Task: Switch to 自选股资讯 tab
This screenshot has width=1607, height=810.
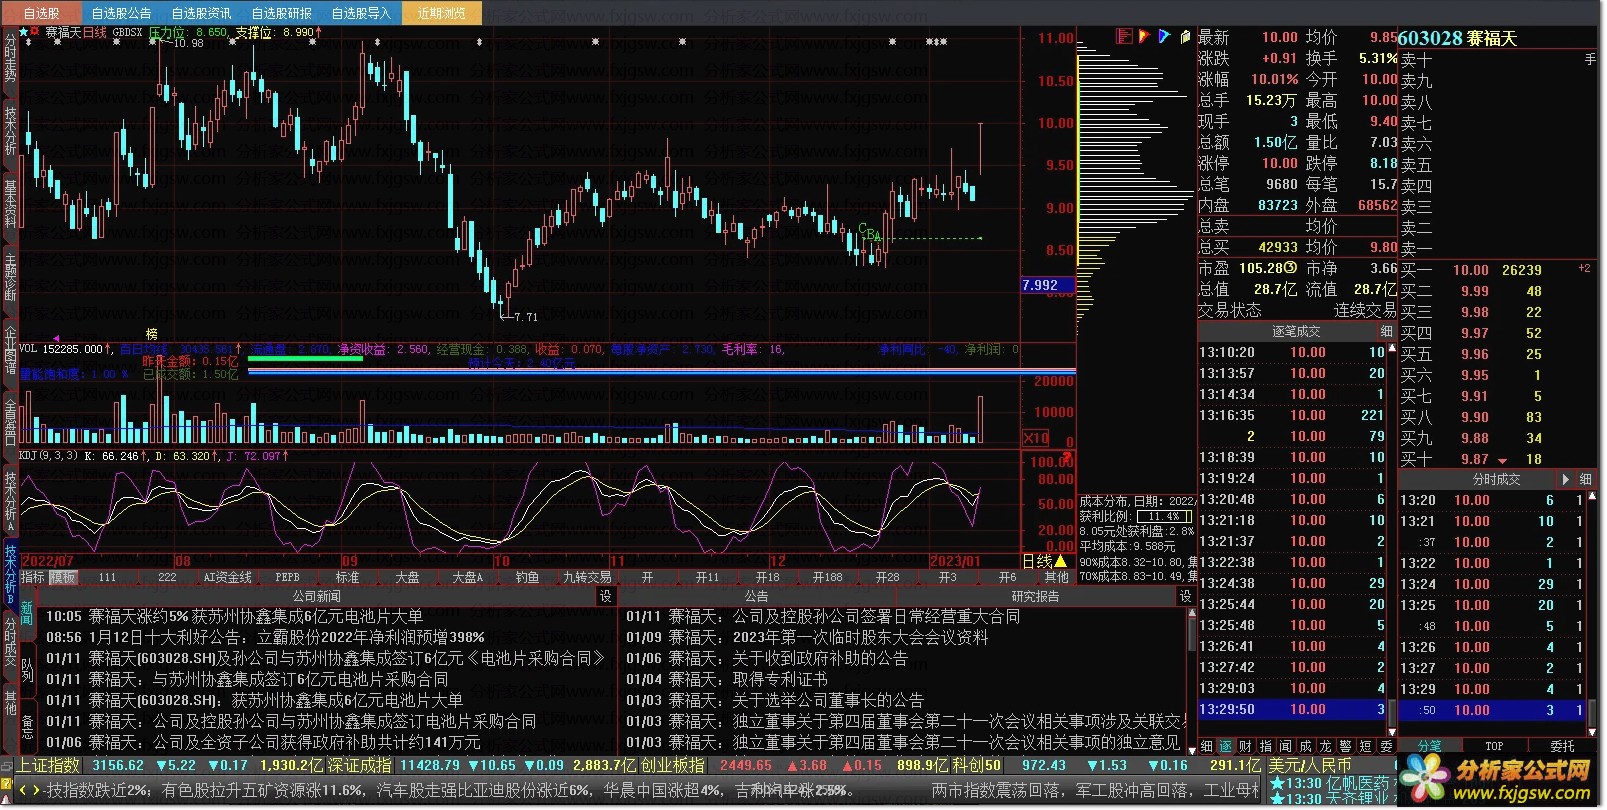Action: (201, 13)
